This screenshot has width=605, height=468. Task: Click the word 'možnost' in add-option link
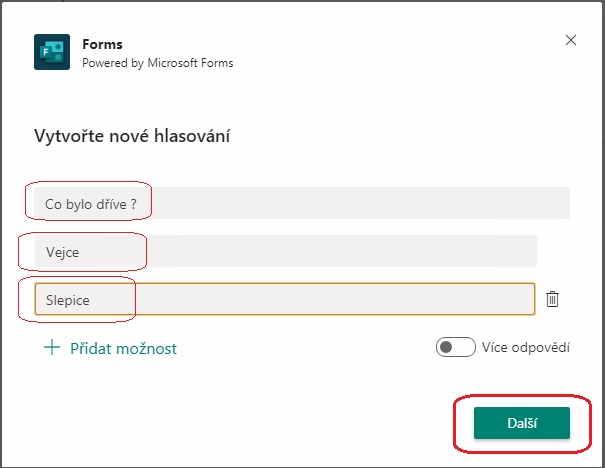(x=147, y=349)
